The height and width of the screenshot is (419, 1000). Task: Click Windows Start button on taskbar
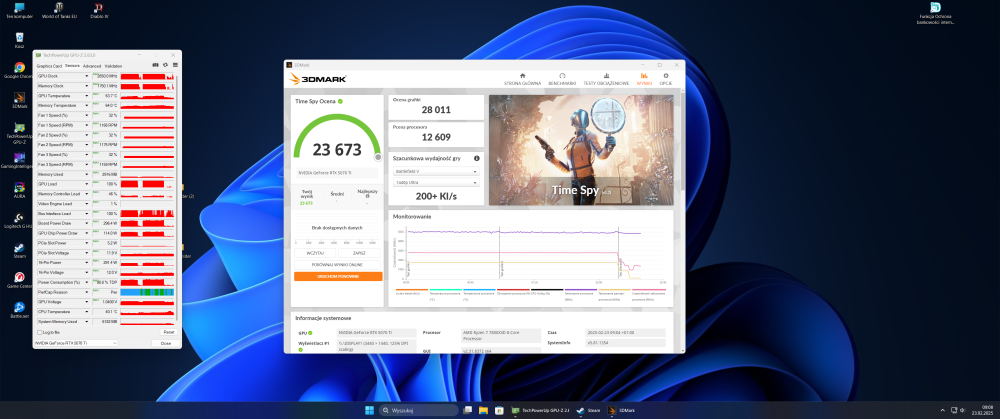(369, 410)
